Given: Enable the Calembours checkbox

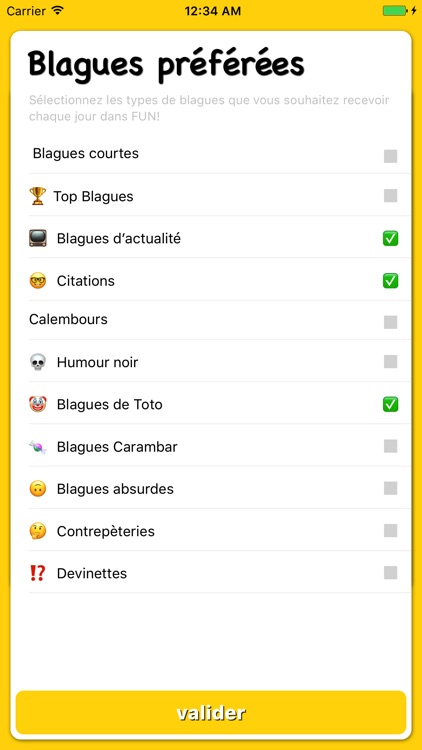Looking at the screenshot, I should [x=390, y=322].
